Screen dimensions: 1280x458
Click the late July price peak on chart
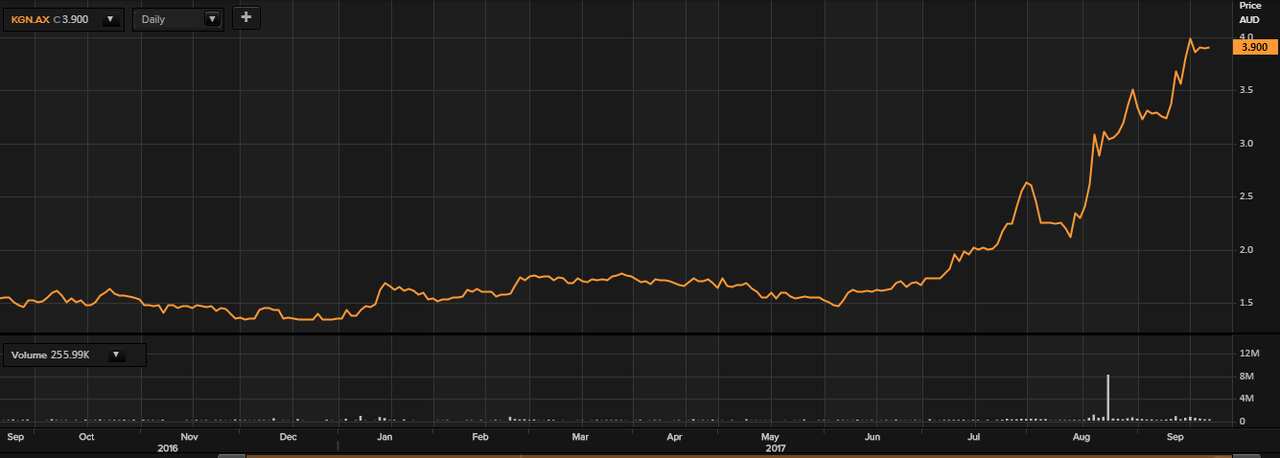pos(1027,183)
